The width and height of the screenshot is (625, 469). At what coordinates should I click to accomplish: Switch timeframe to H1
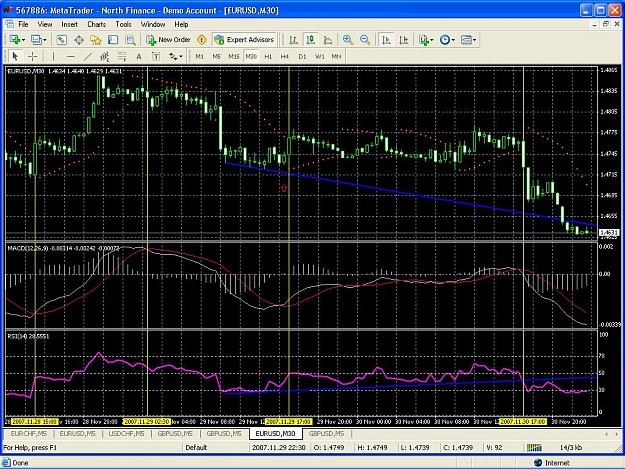(x=268, y=56)
